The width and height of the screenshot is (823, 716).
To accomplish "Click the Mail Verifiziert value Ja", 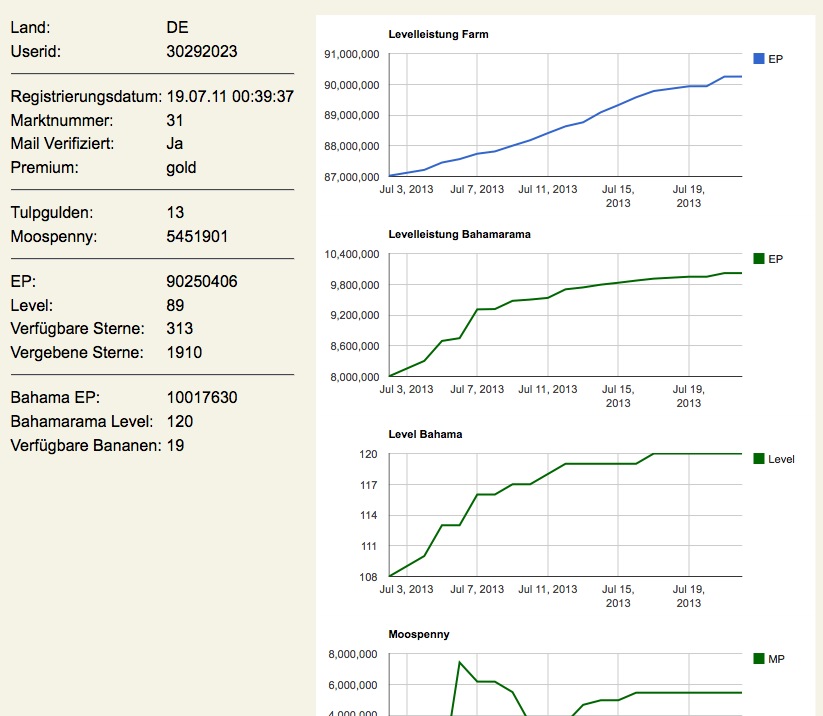I will [175, 144].
